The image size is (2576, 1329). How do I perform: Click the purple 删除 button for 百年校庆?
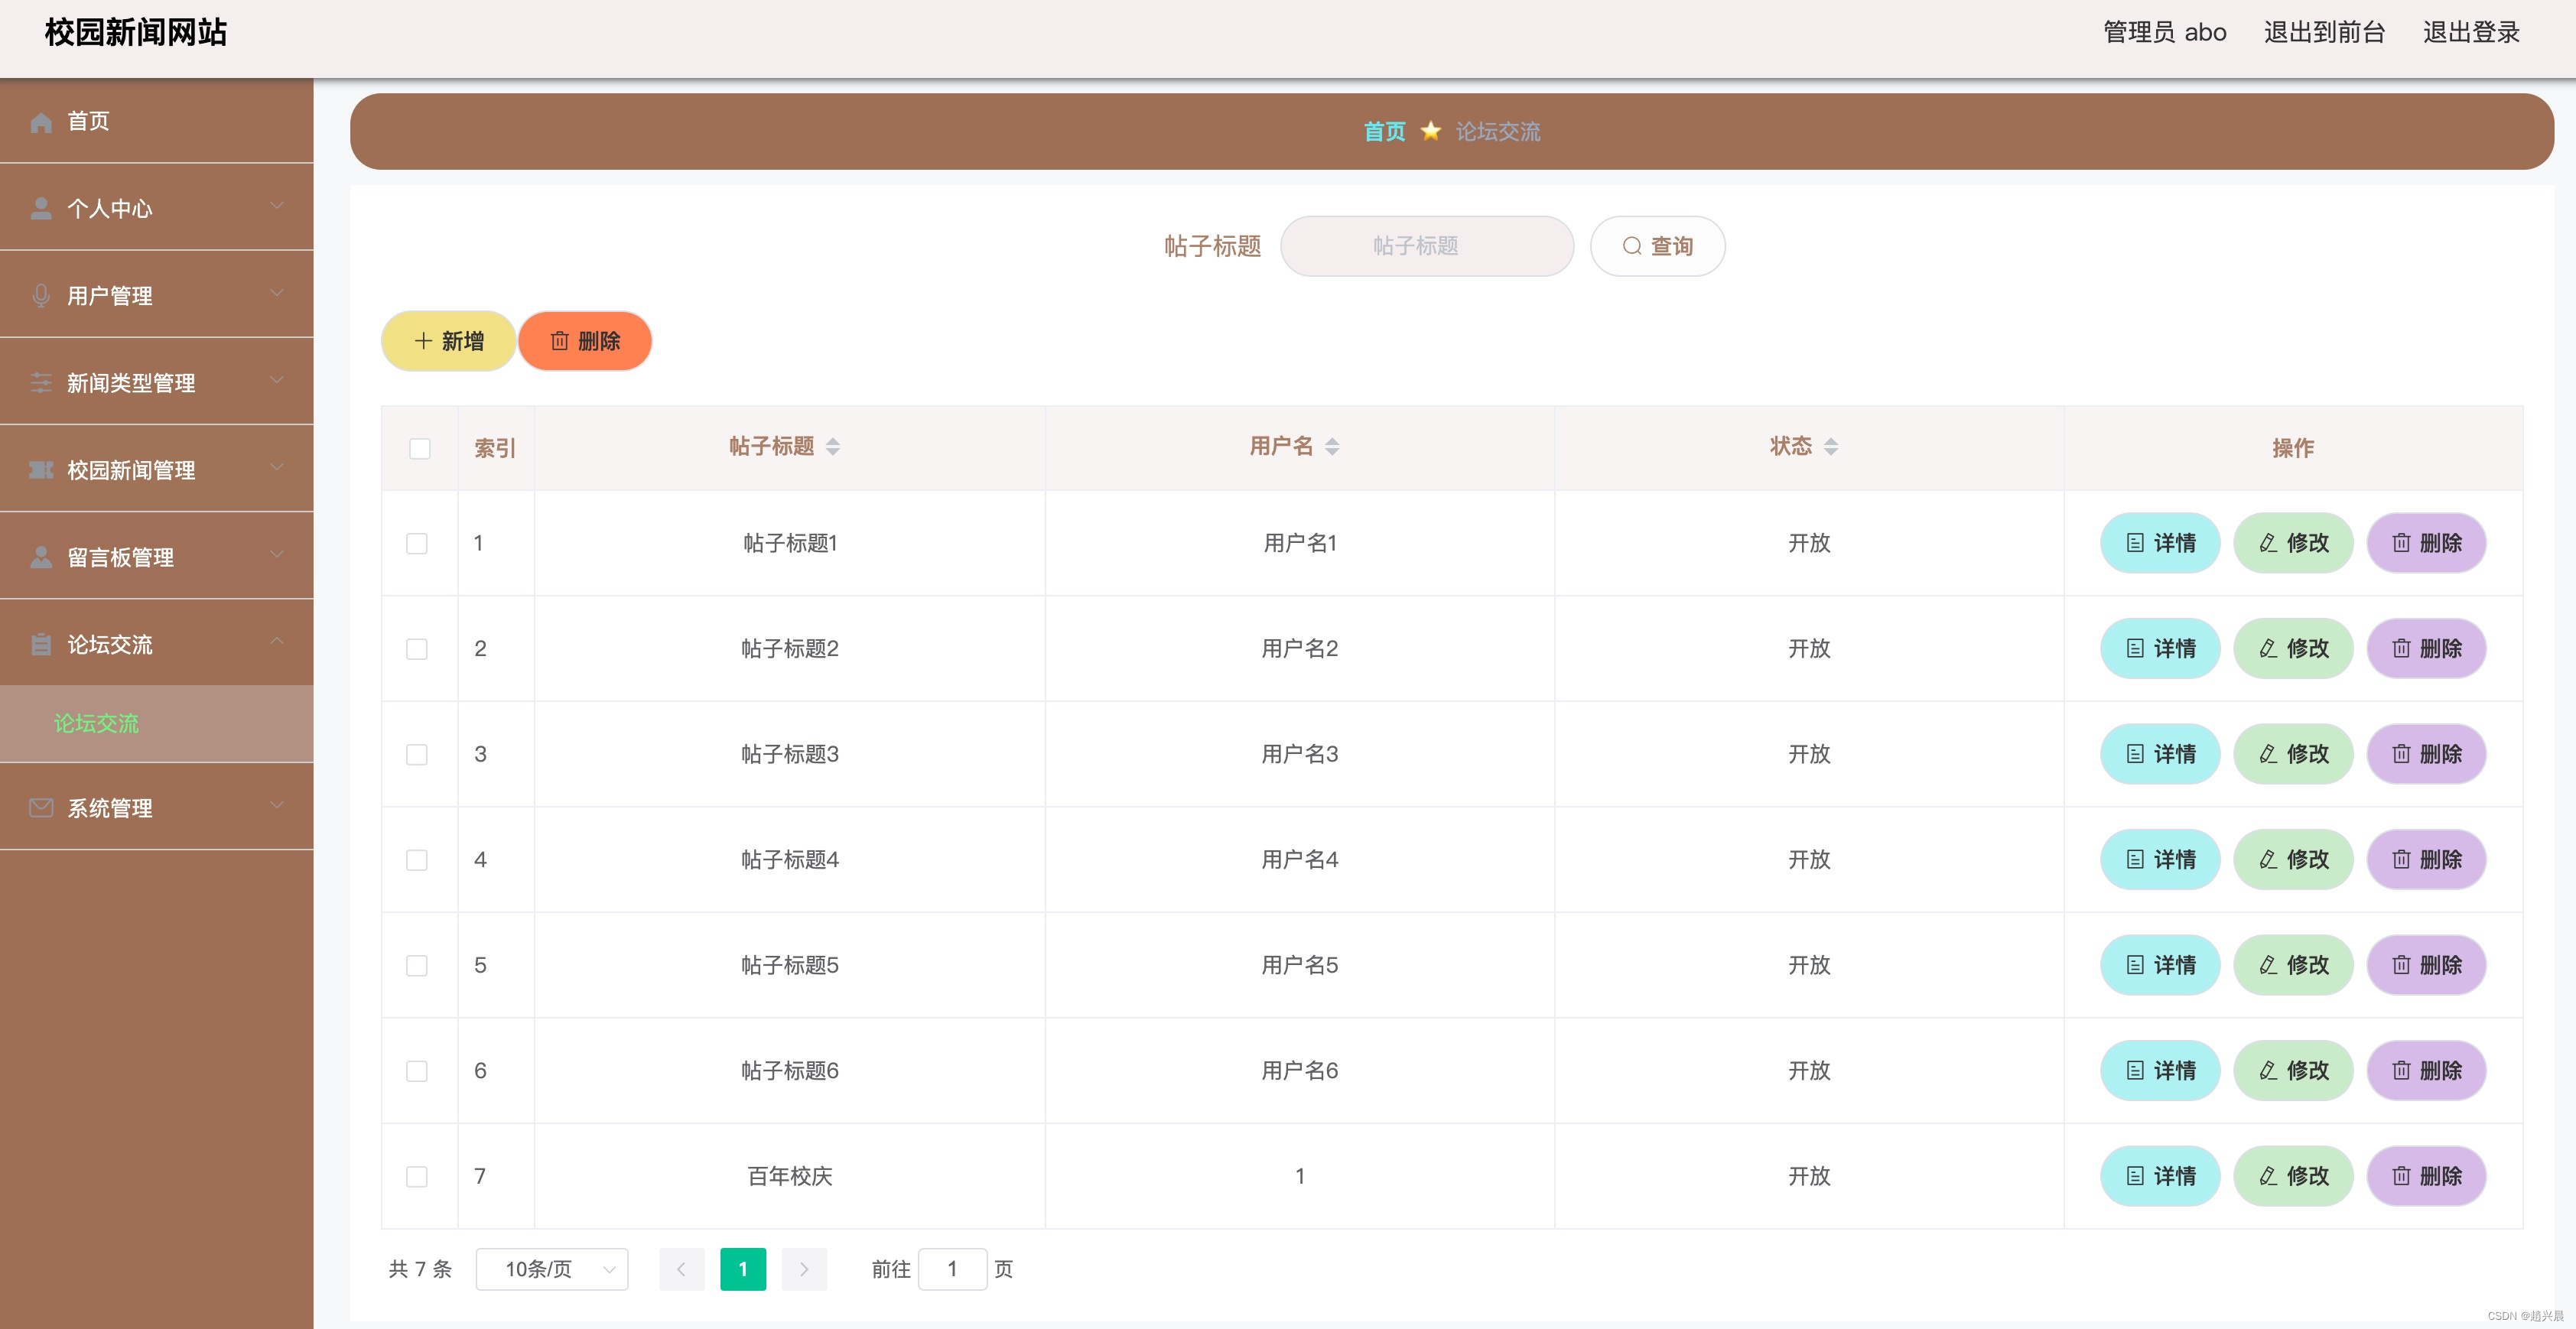2426,1176
